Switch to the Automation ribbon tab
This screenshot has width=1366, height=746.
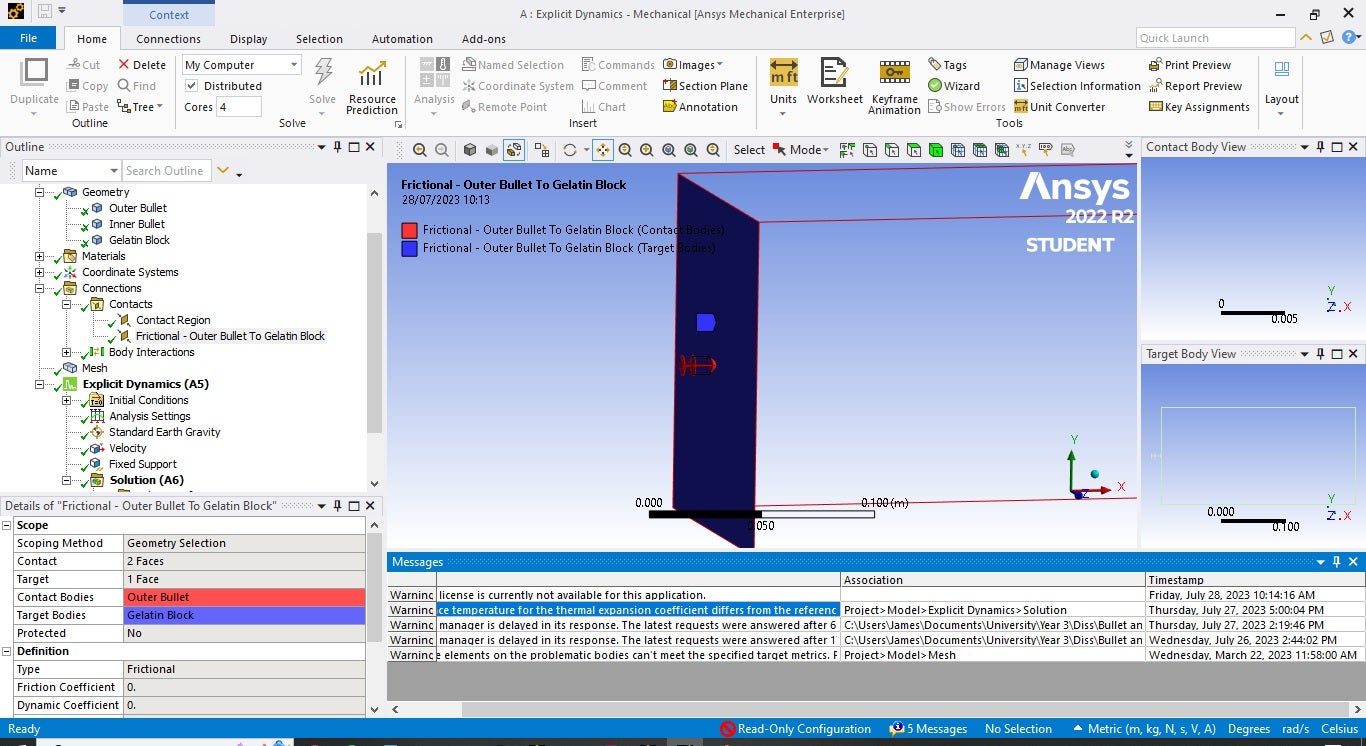coord(402,39)
